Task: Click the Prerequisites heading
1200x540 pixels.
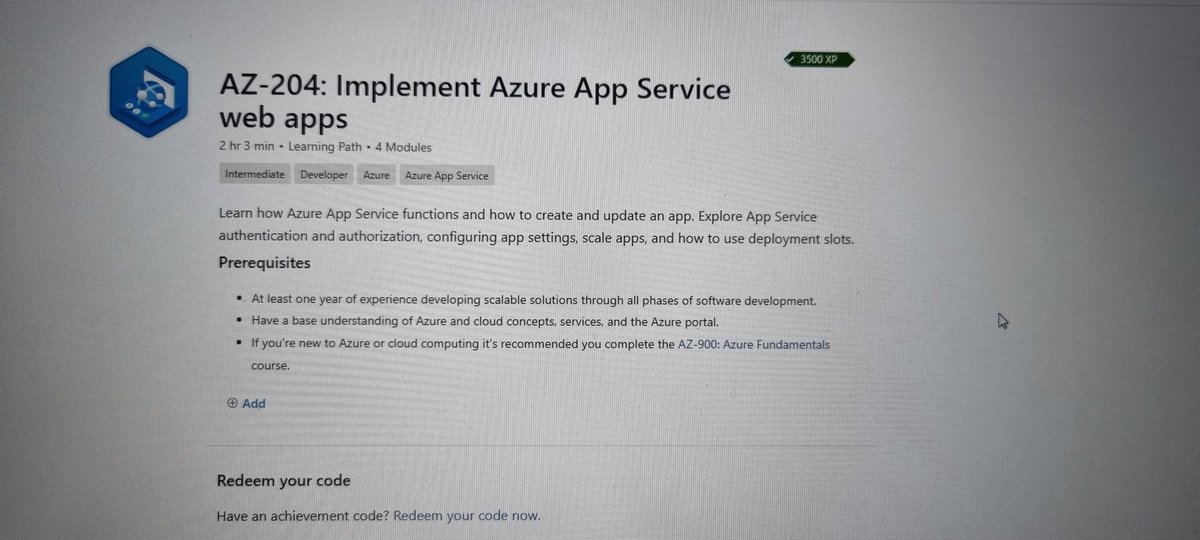Action: [265, 263]
